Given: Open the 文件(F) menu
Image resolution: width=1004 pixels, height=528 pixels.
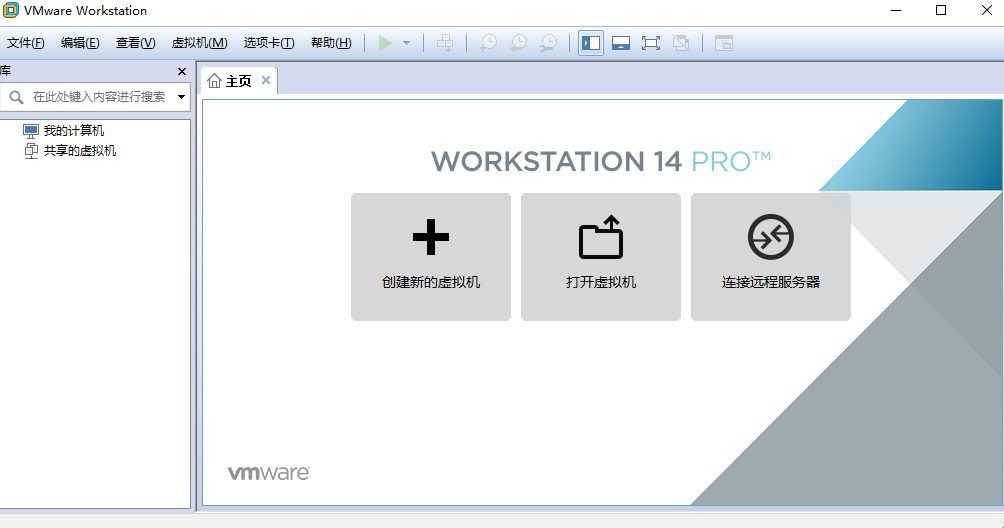Looking at the screenshot, I should 26,43.
